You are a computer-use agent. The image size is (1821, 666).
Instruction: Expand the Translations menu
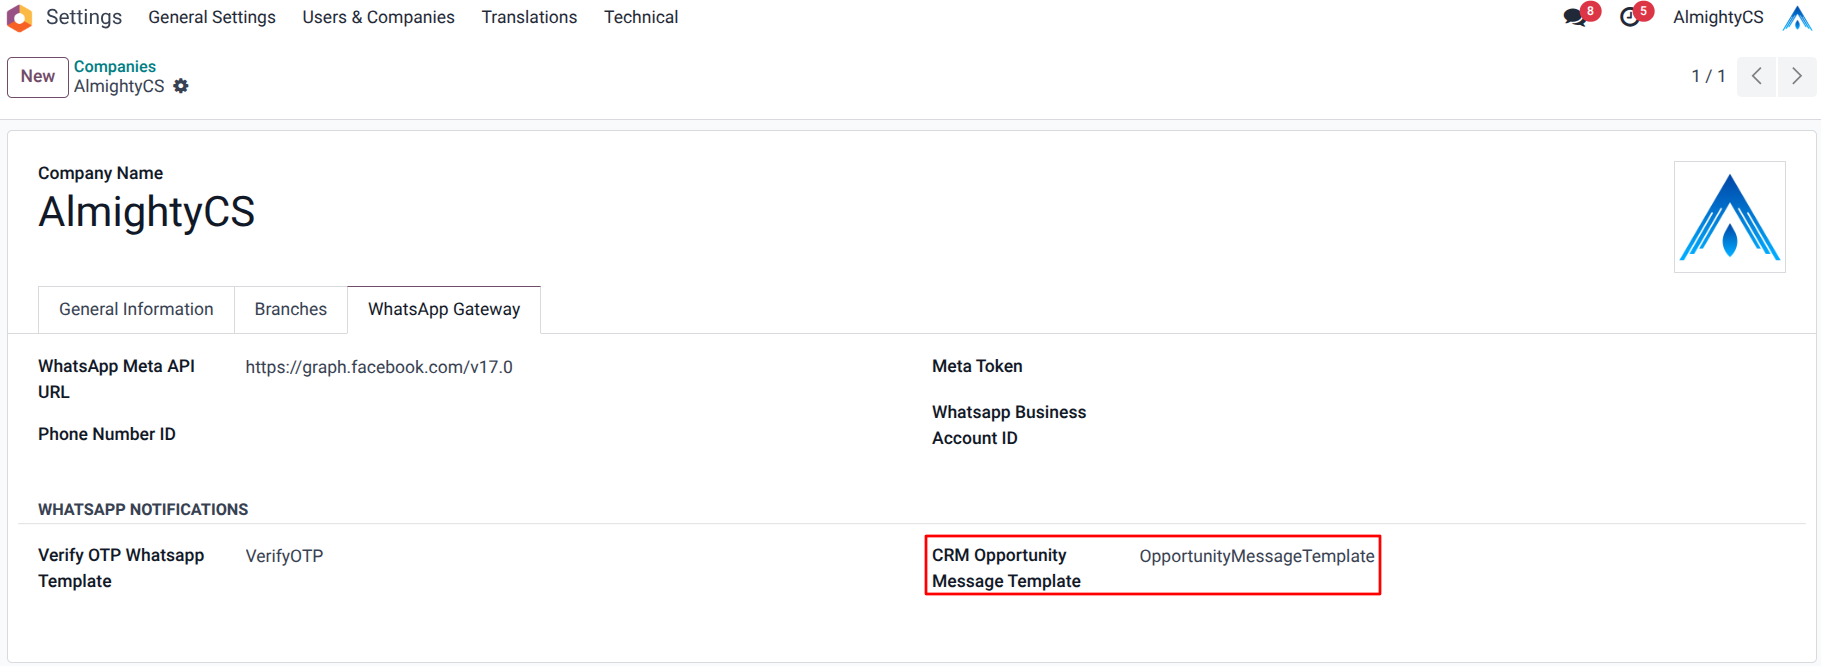point(529,17)
